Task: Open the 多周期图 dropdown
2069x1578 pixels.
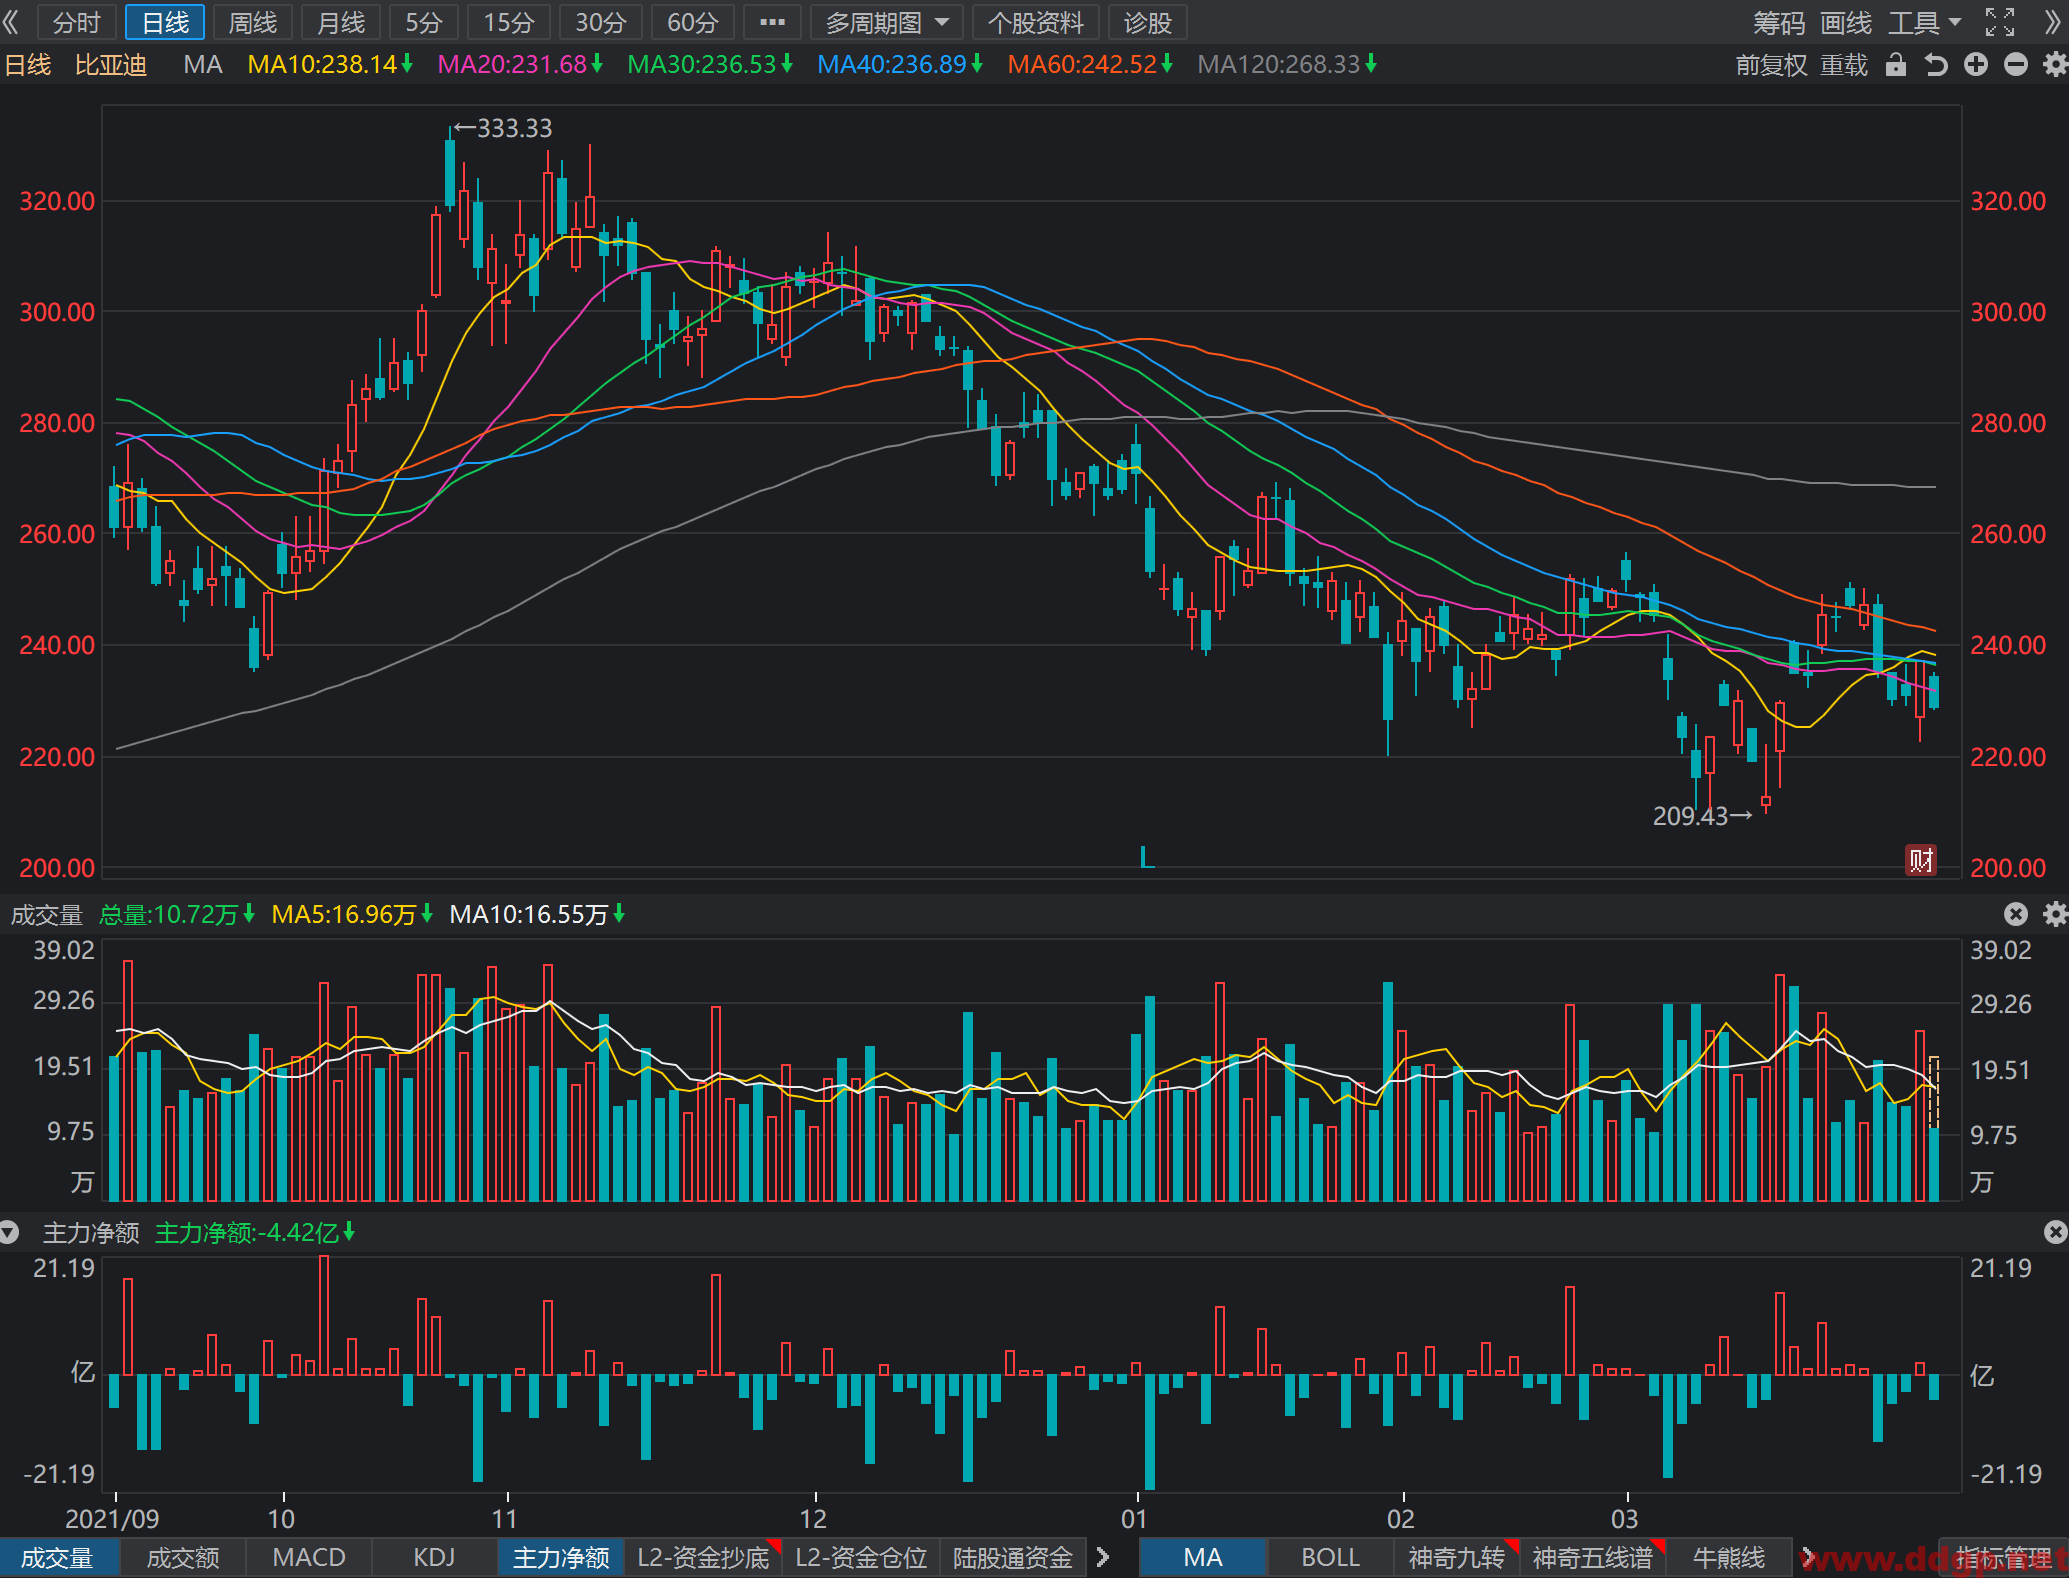Action: tap(886, 22)
